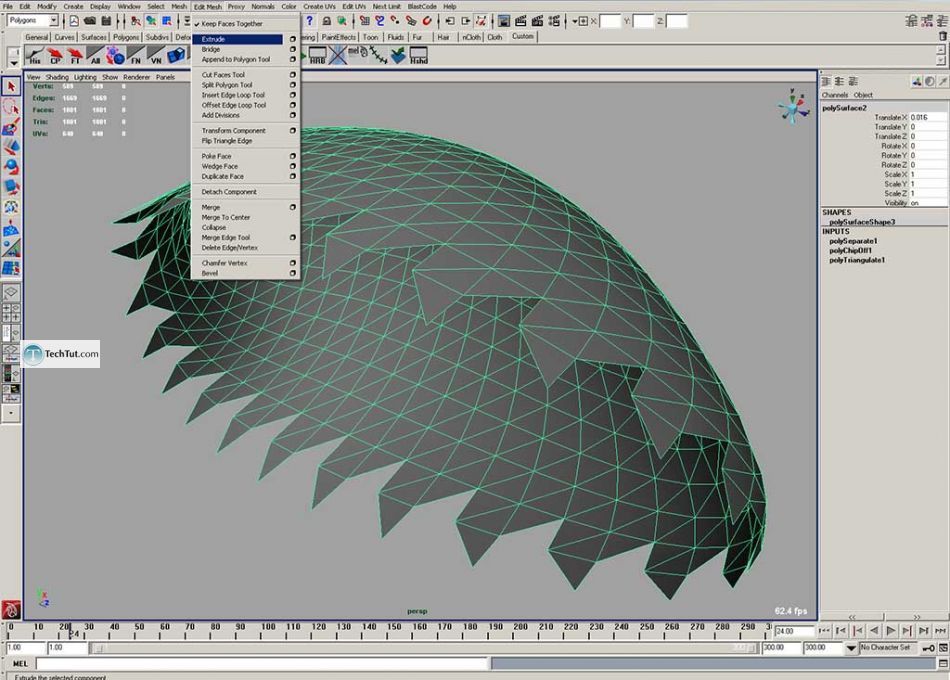Open Extrude options box
This screenshot has height=680, width=950.
pyautogui.click(x=293, y=39)
